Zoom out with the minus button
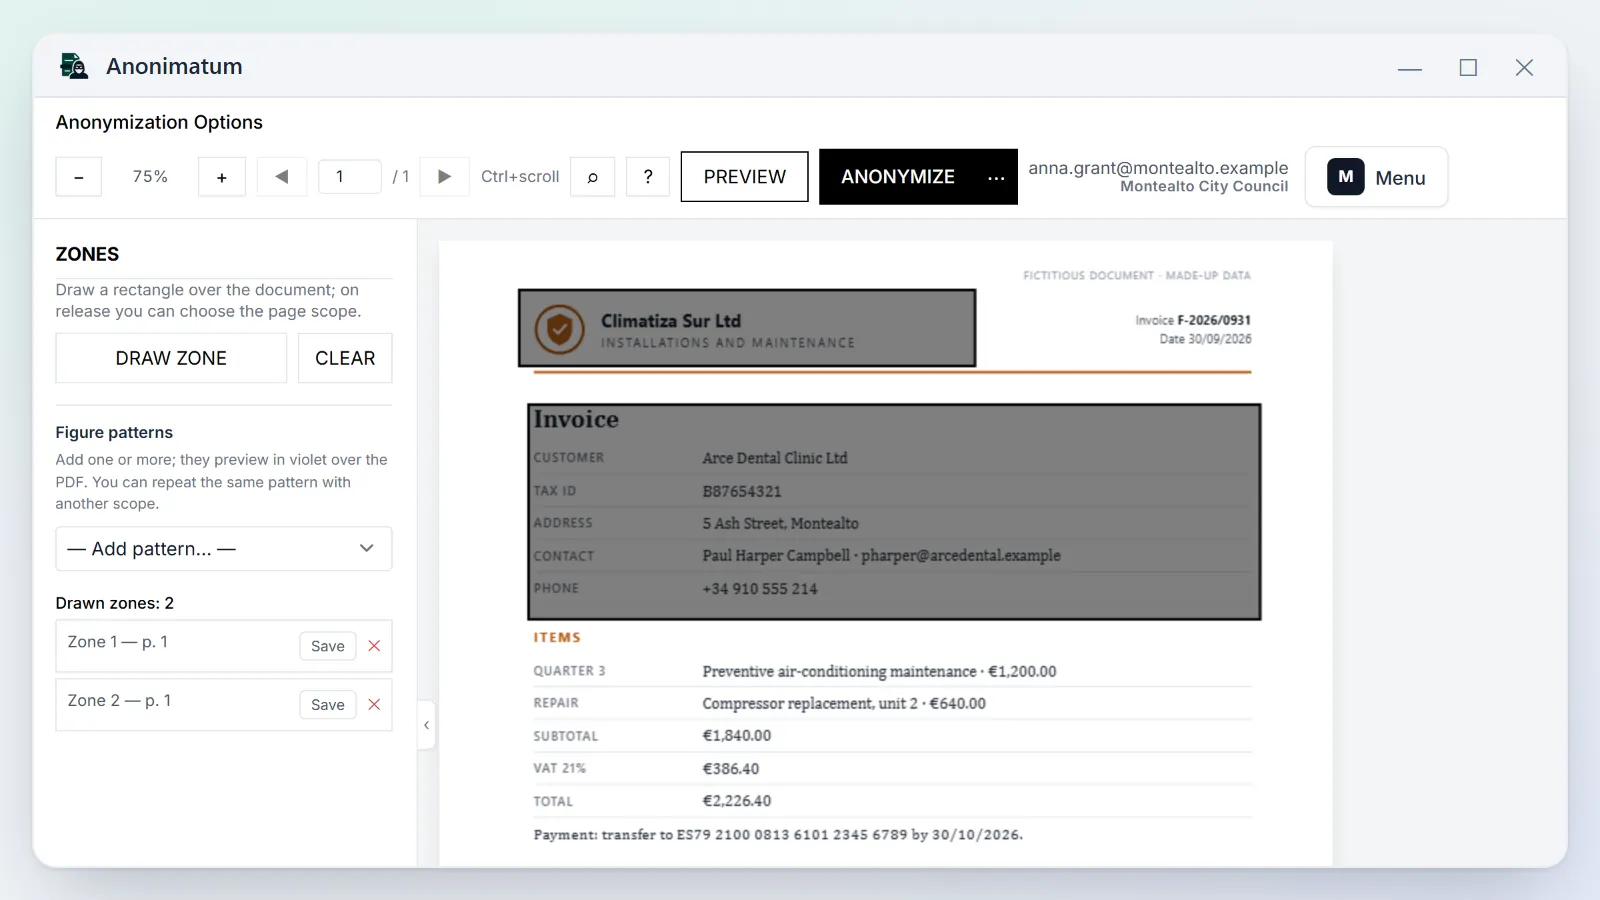 (x=78, y=177)
